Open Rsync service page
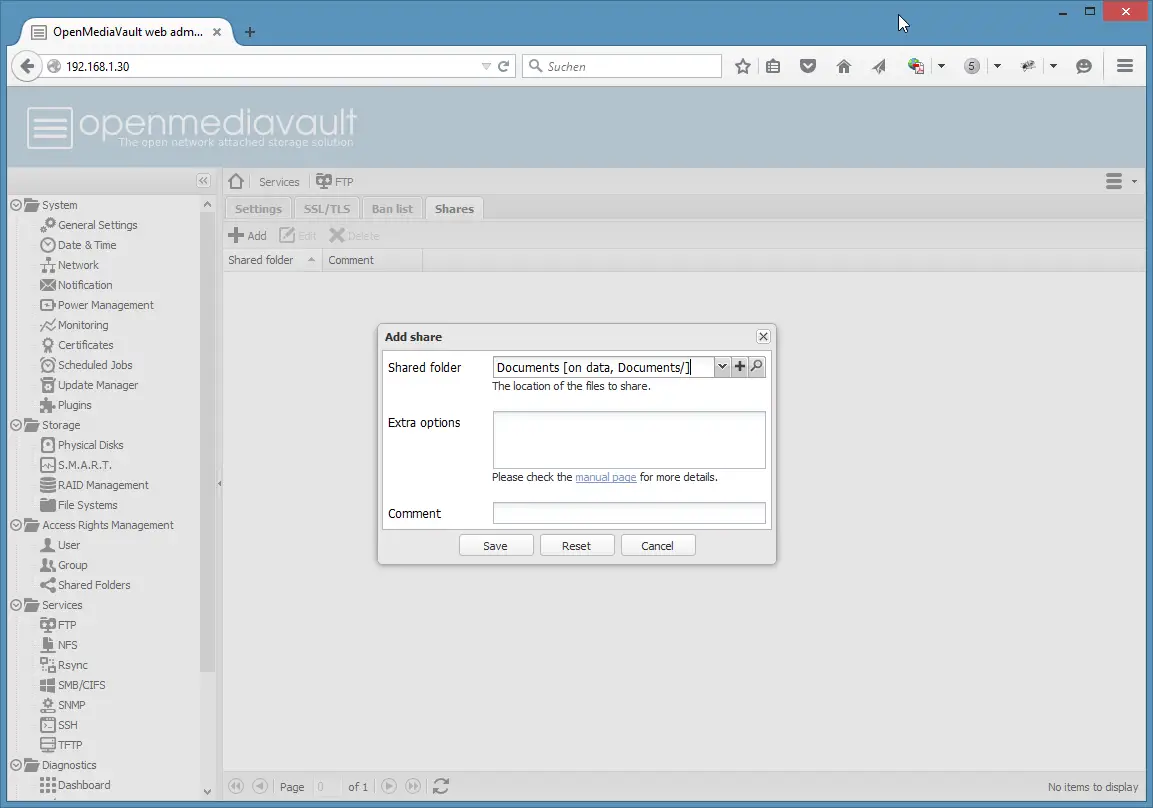 coord(72,665)
